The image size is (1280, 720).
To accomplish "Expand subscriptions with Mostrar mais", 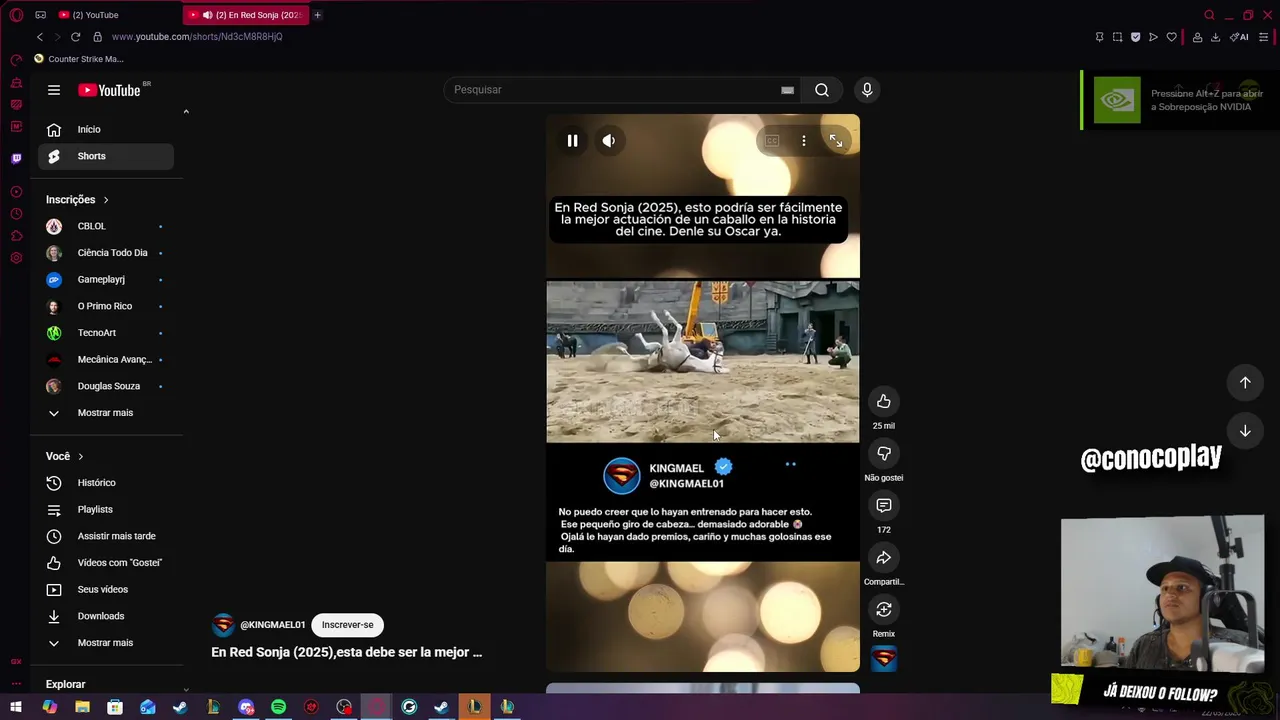I will tap(106, 413).
